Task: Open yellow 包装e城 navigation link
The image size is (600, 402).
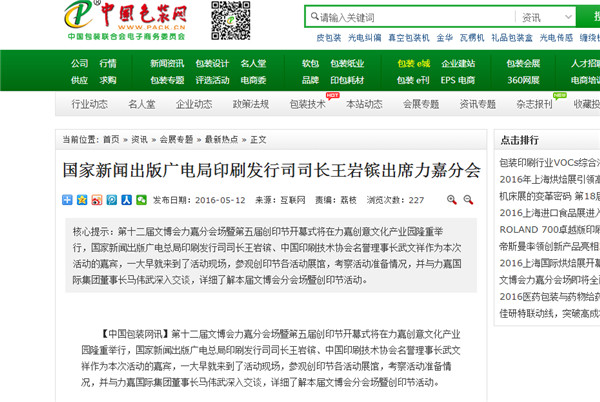Action: coord(414,63)
